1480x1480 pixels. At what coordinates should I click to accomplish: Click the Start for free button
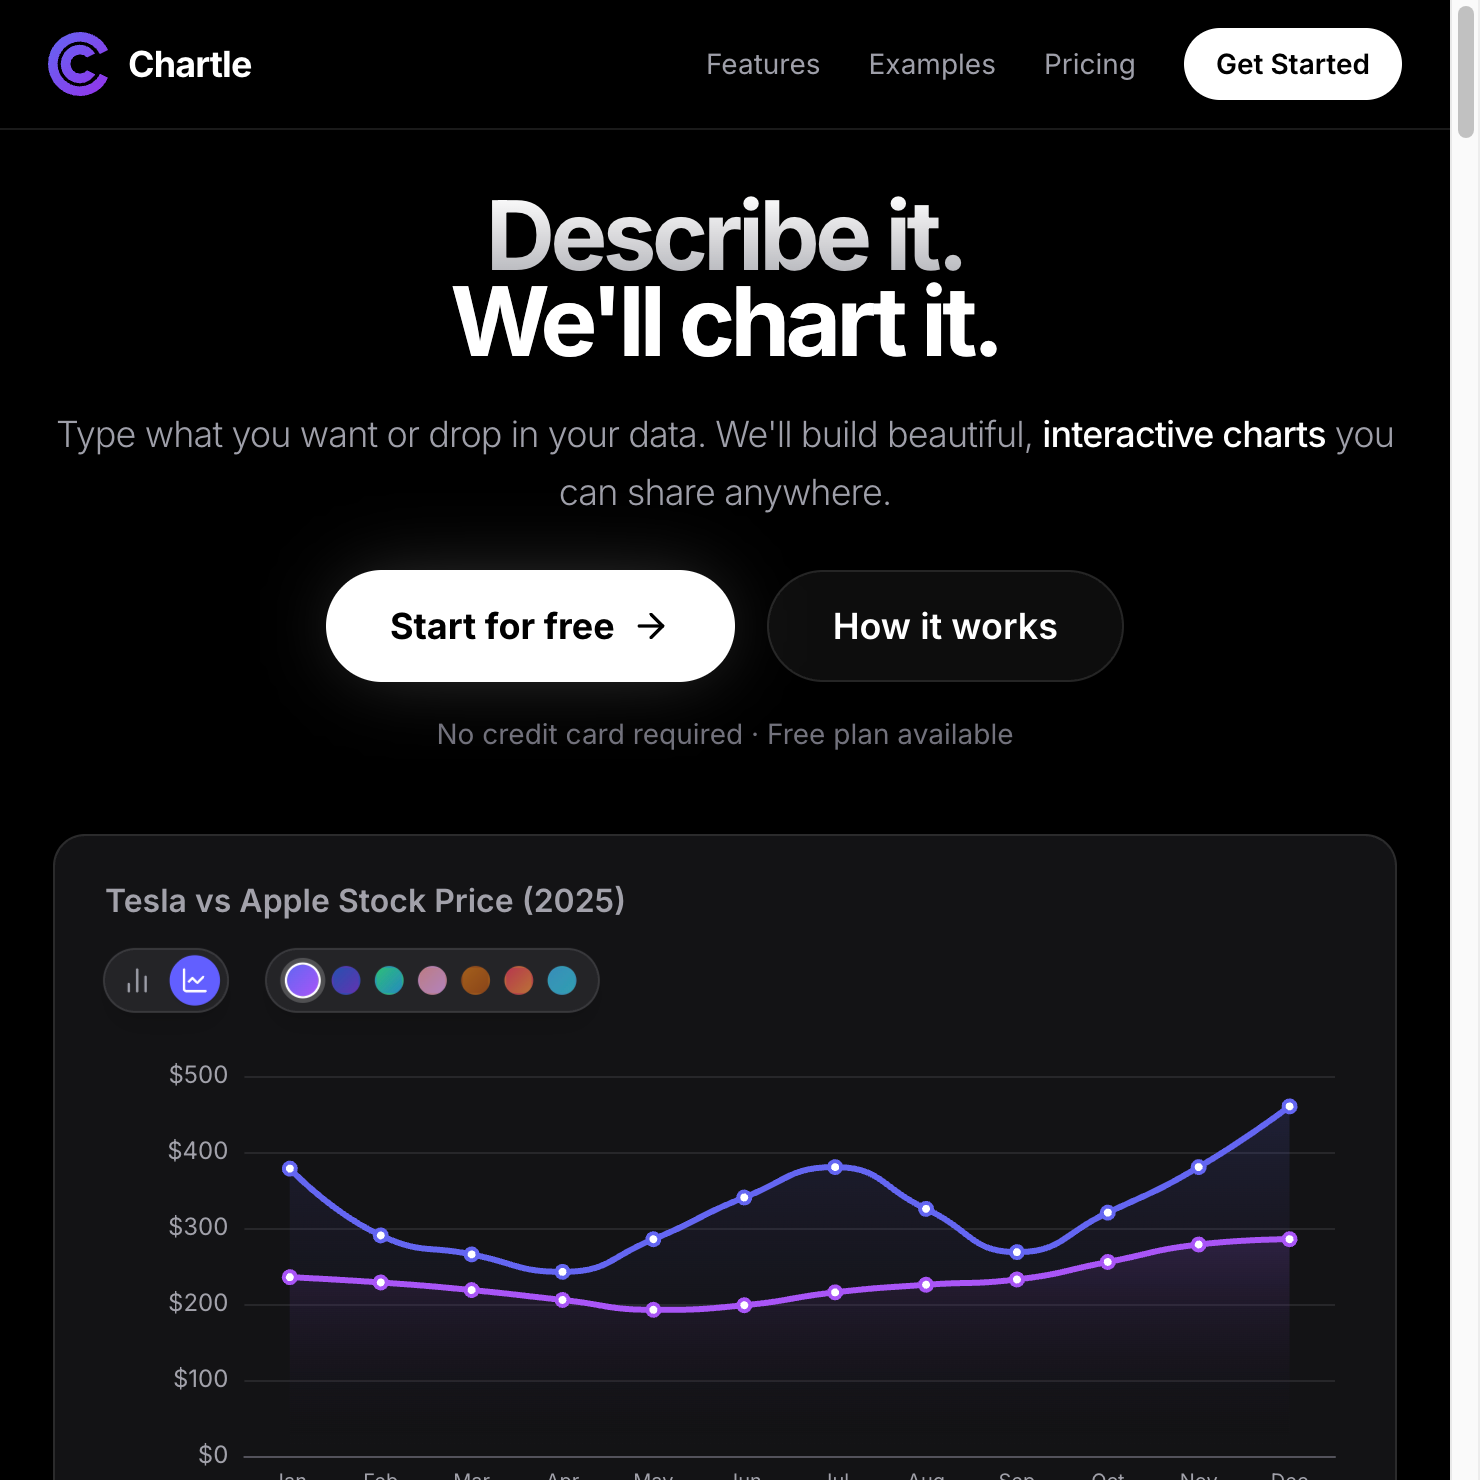click(529, 626)
